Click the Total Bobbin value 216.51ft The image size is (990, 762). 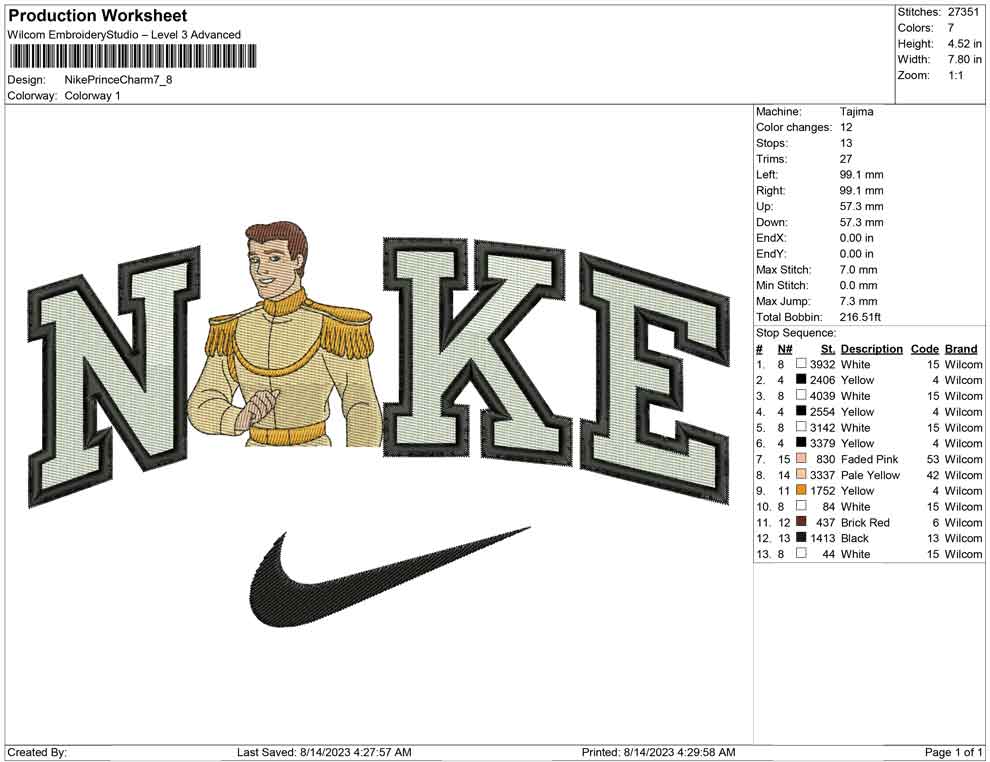pos(860,317)
